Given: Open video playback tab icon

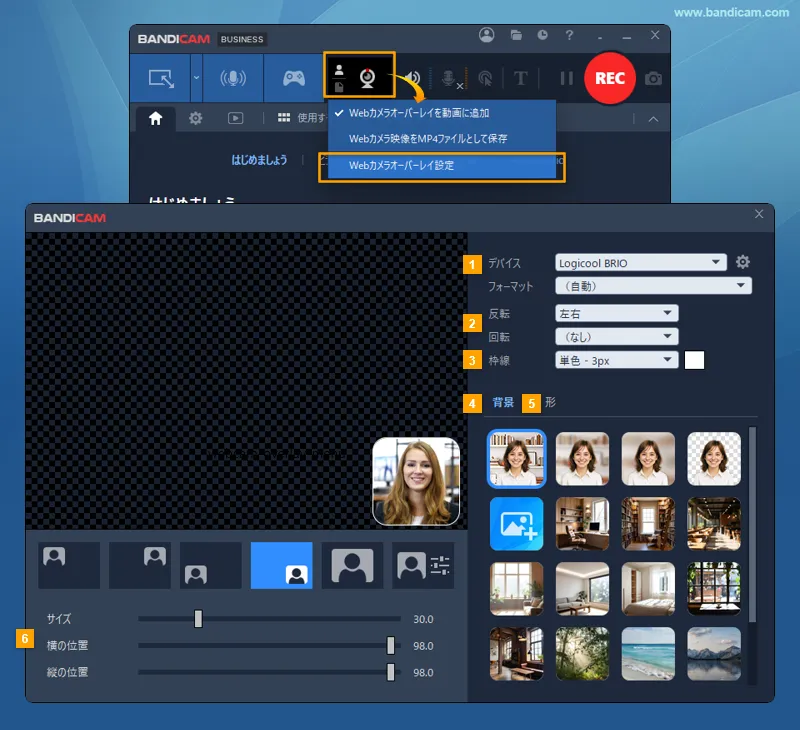Looking at the screenshot, I should click(235, 118).
